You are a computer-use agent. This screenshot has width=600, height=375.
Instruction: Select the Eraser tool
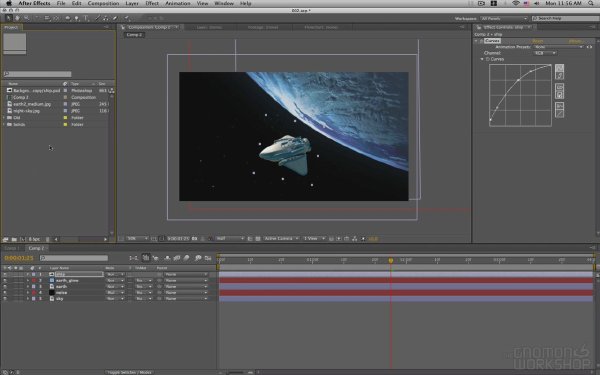pyautogui.click(x=114, y=18)
